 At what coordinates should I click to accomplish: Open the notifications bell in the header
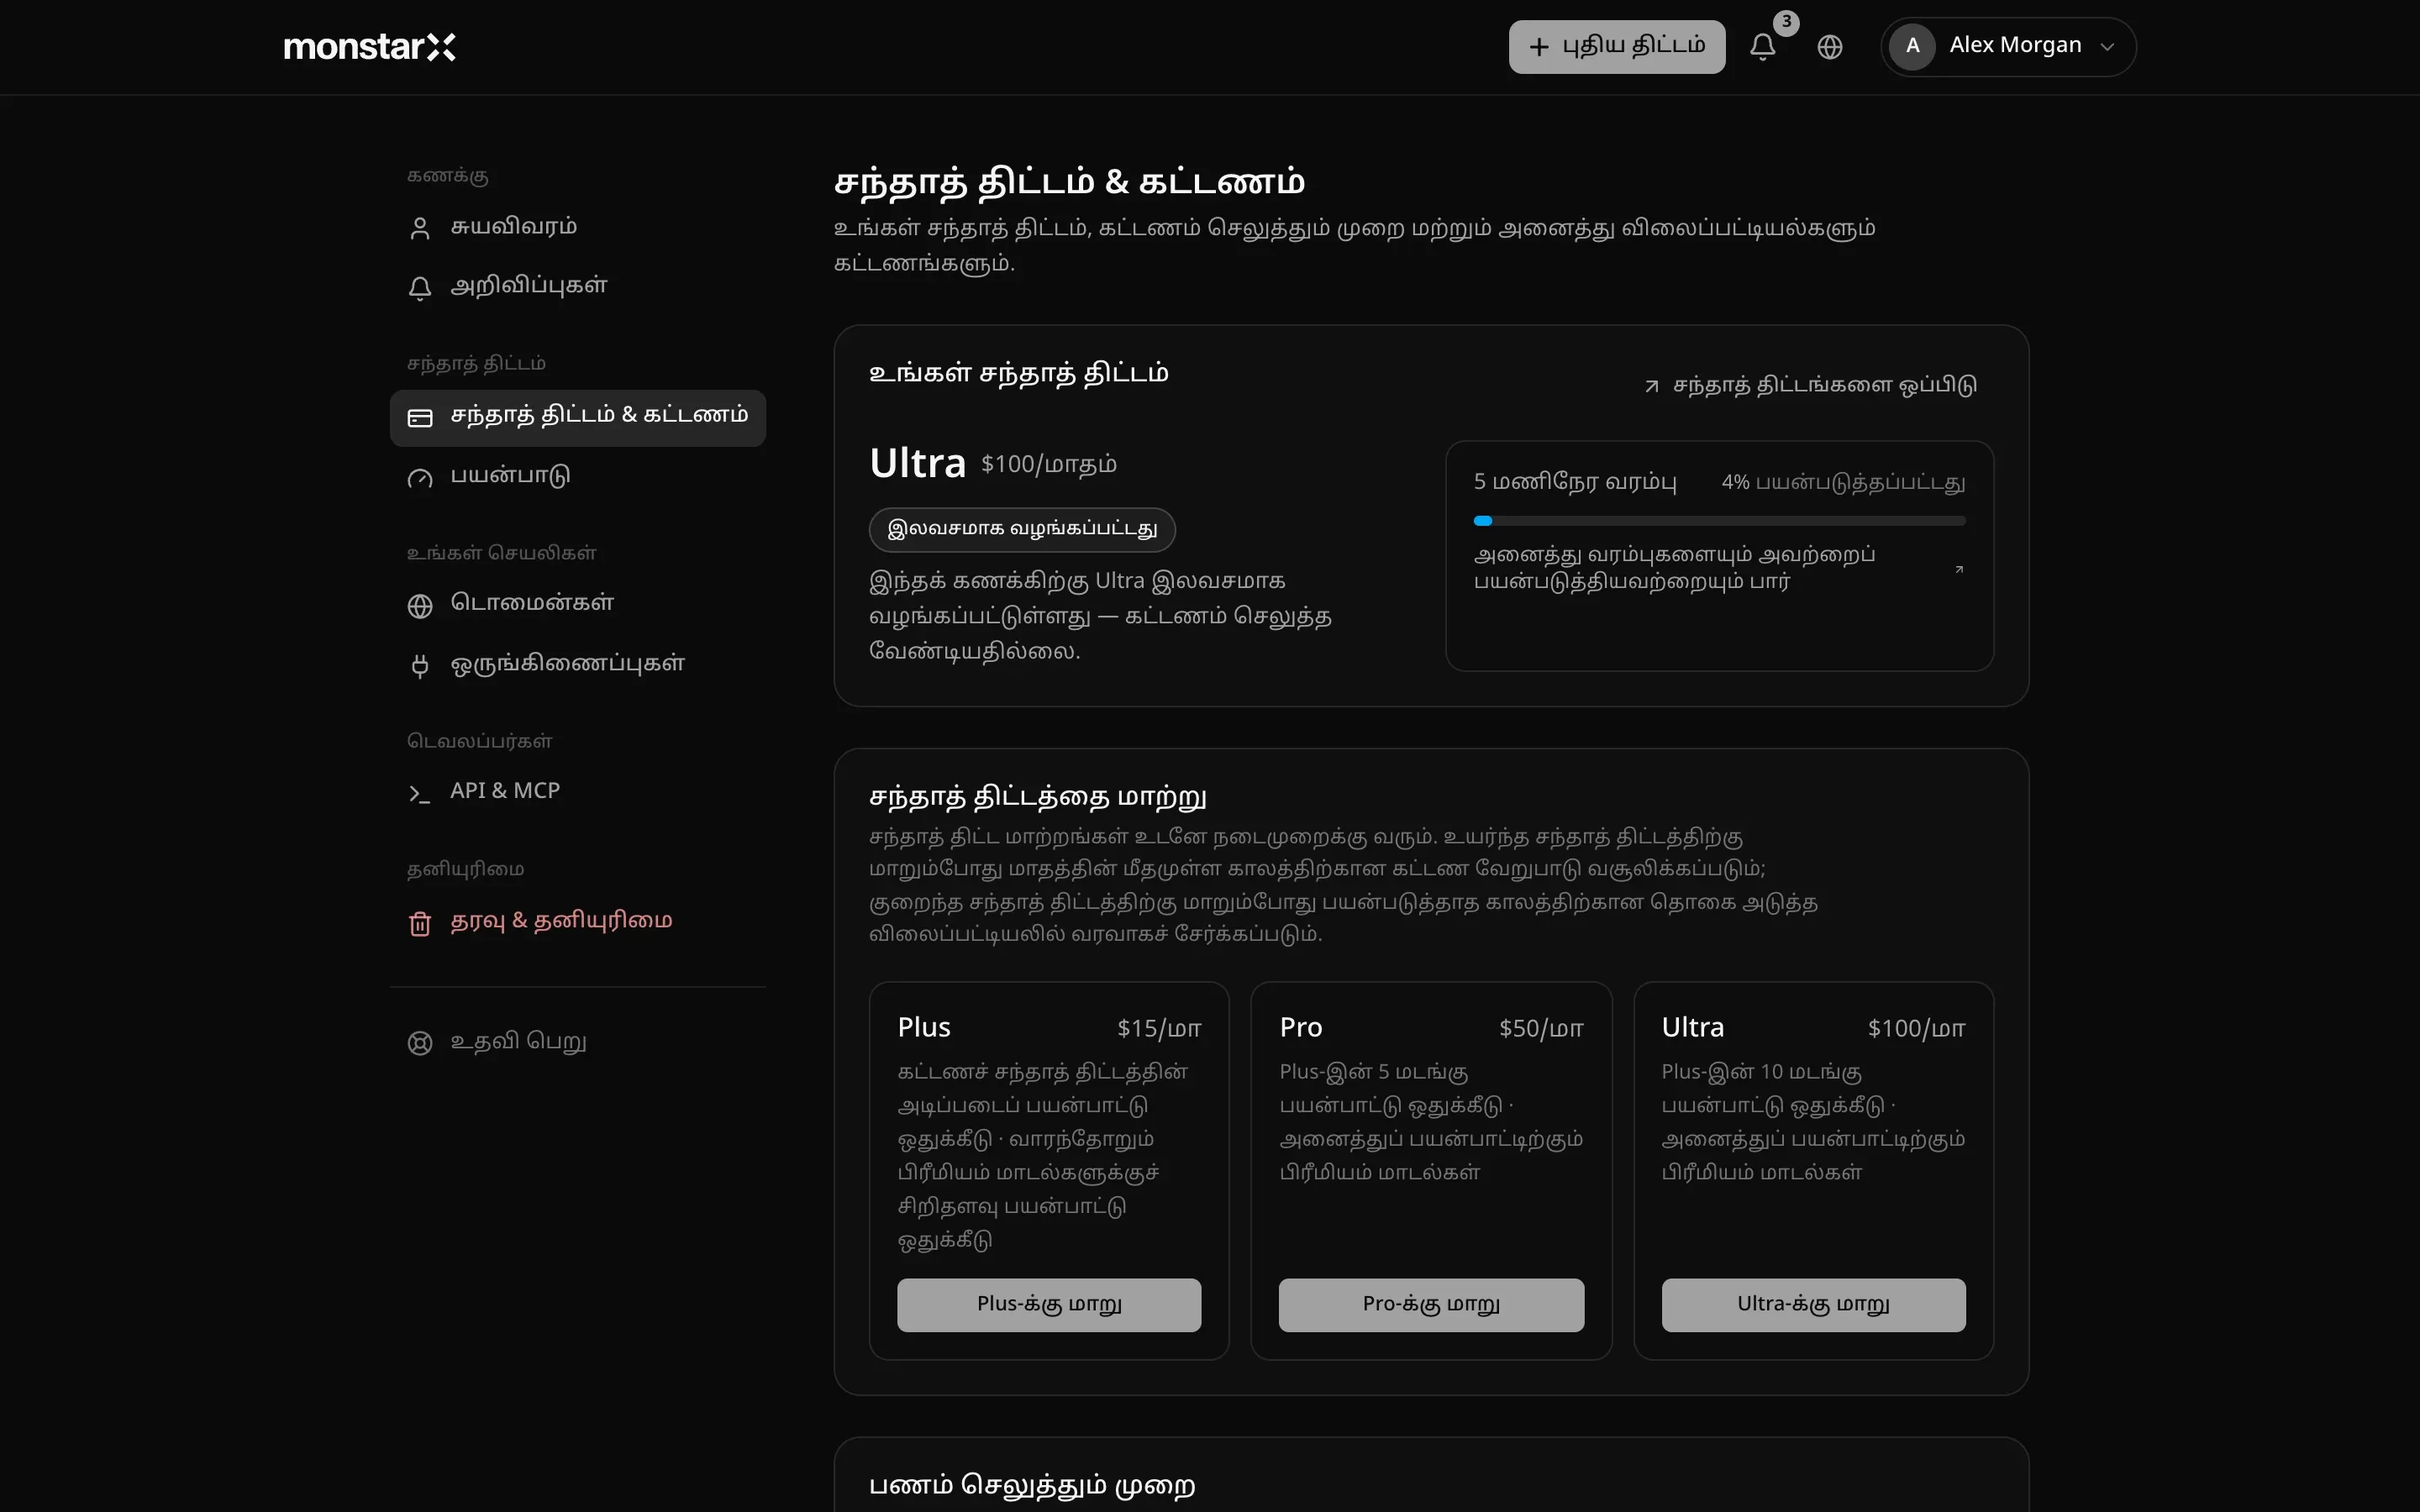pyautogui.click(x=1762, y=47)
